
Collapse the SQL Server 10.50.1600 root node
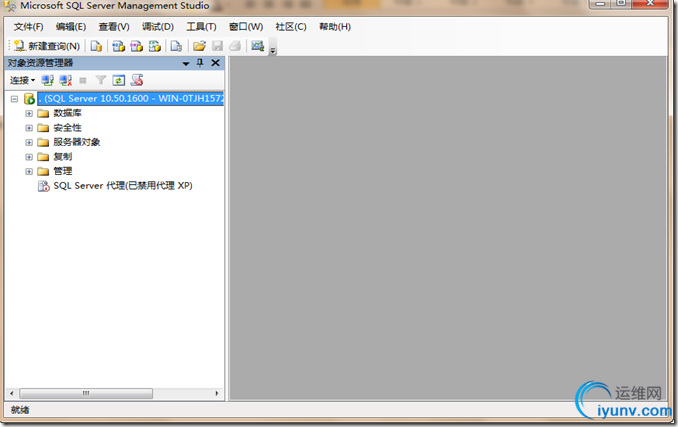(14, 99)
